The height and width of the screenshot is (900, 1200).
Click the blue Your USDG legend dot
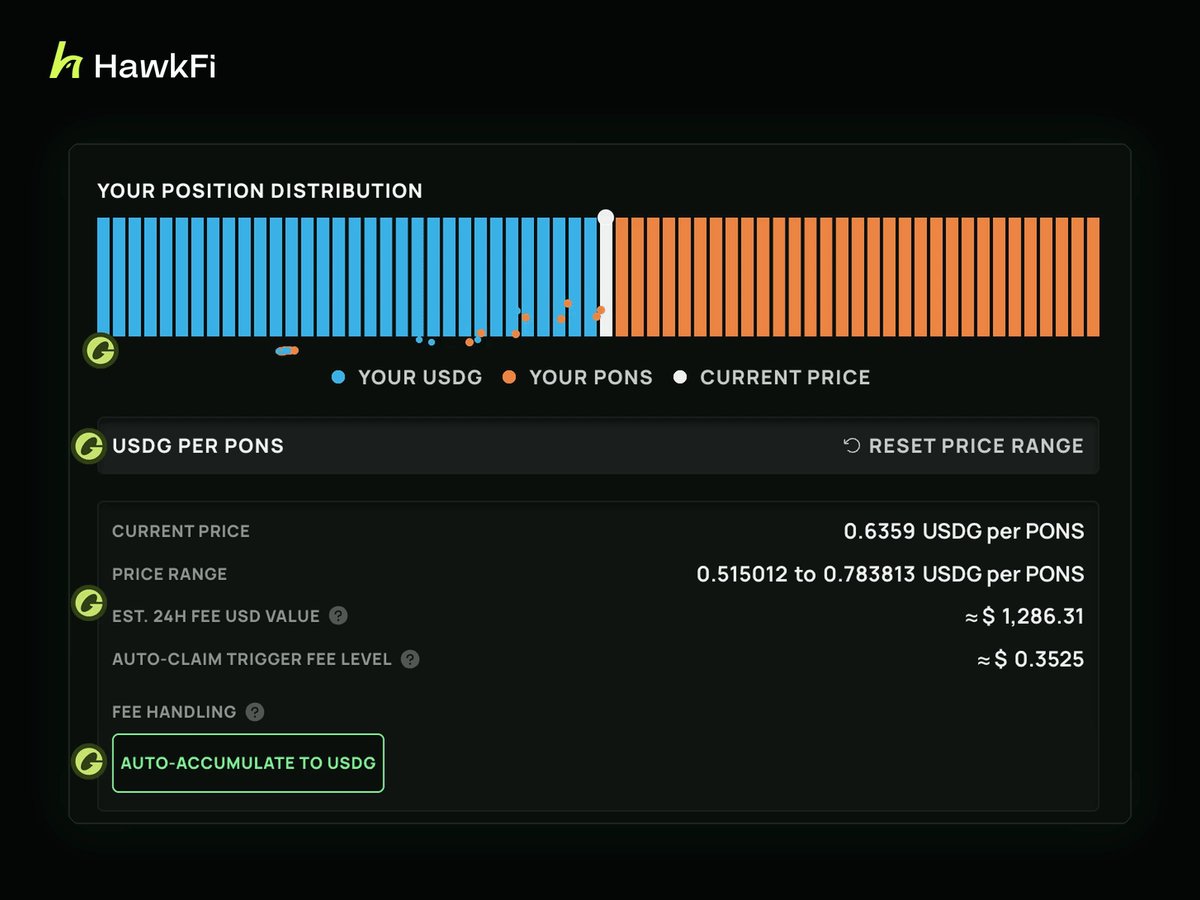339,378
